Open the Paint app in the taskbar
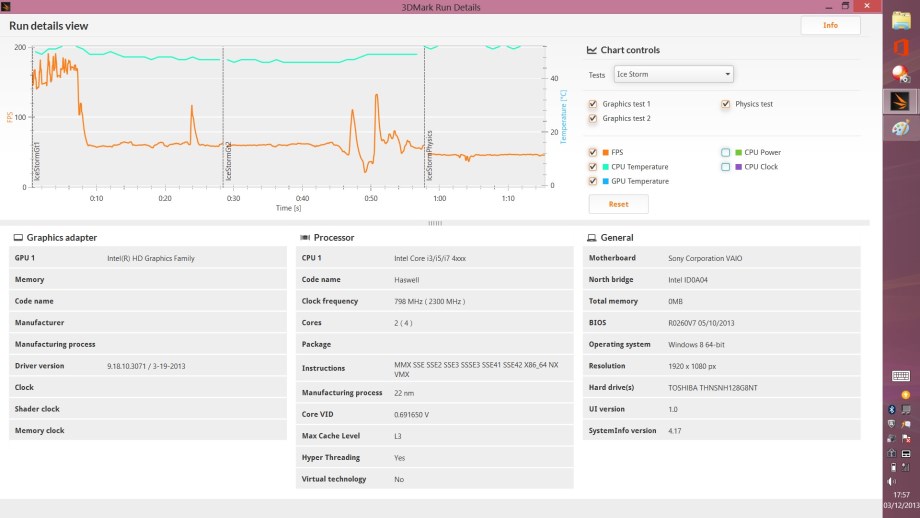Image resolution: width=920 pixels, height=518 pixels. [x=901, y=129]
